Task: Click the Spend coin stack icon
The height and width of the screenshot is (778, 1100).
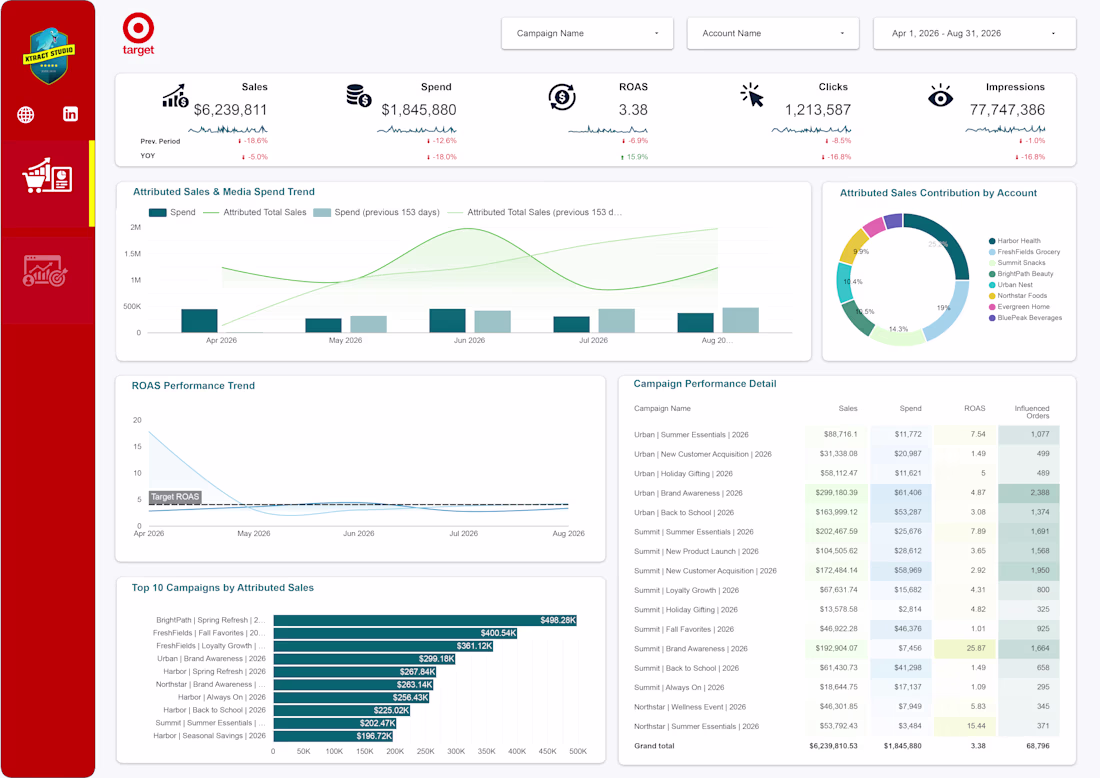Action: click(x=358, y=96)
